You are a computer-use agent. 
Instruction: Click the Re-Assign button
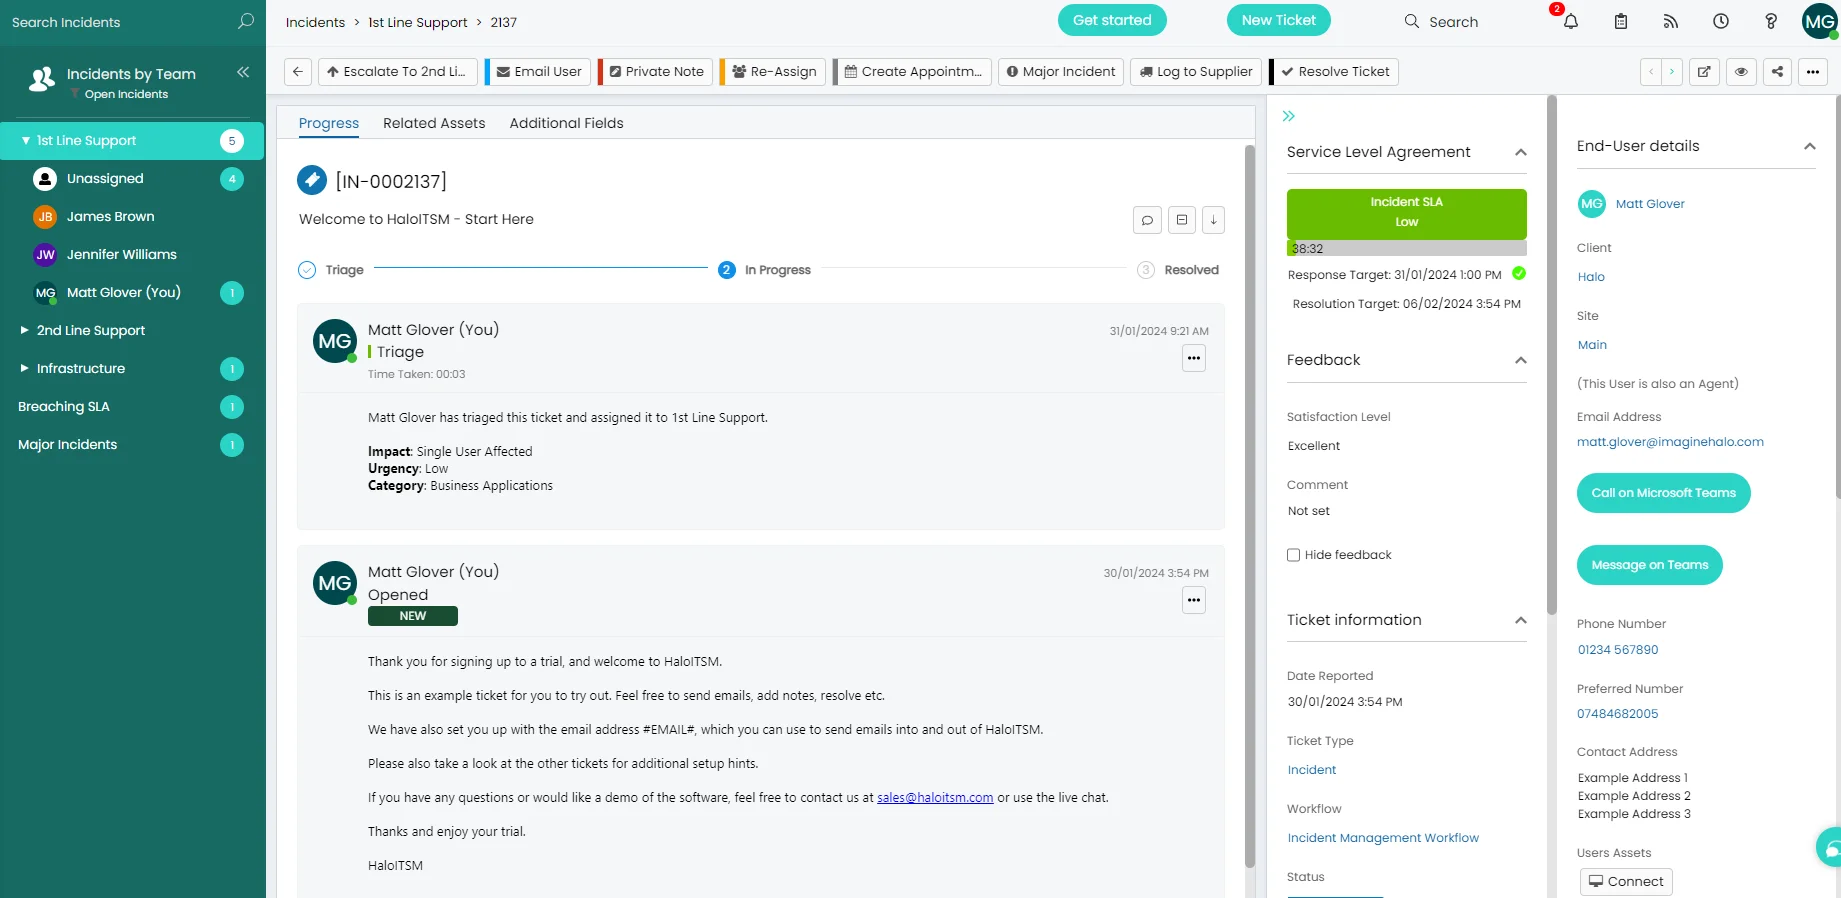[773, 72]
